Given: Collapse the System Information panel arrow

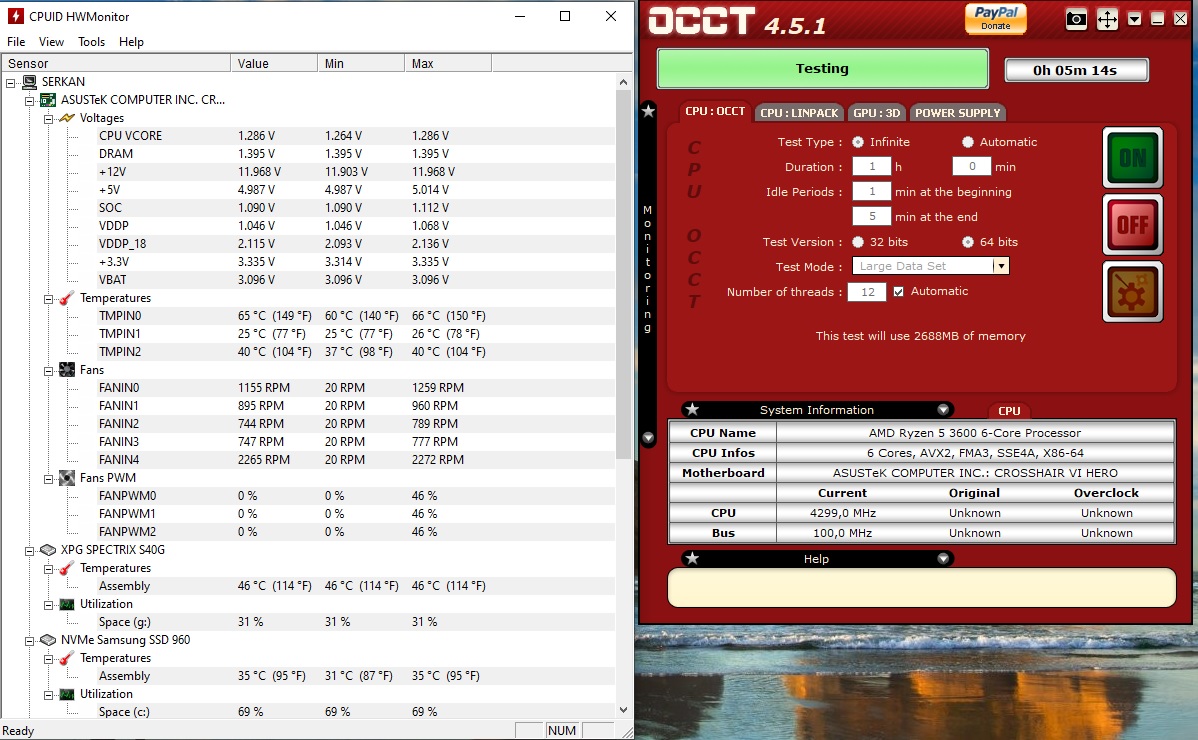Looking at the screenshot, I should tap(944, 409).
